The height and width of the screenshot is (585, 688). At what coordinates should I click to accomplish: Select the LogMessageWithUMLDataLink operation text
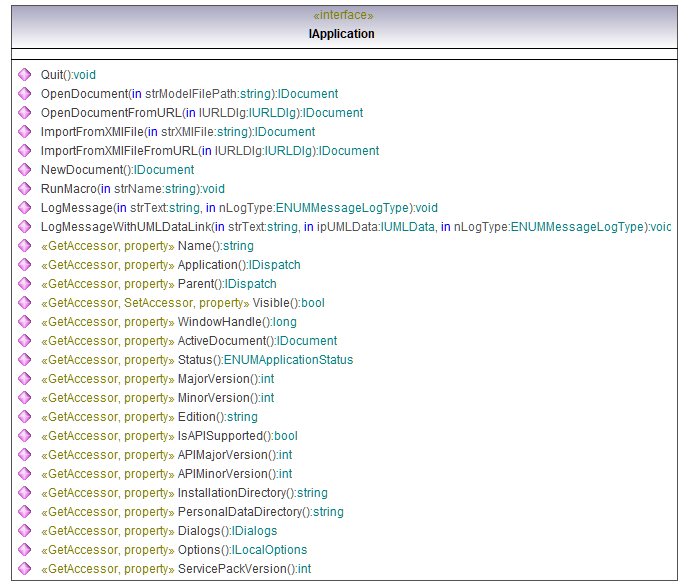tap(125, 227)
